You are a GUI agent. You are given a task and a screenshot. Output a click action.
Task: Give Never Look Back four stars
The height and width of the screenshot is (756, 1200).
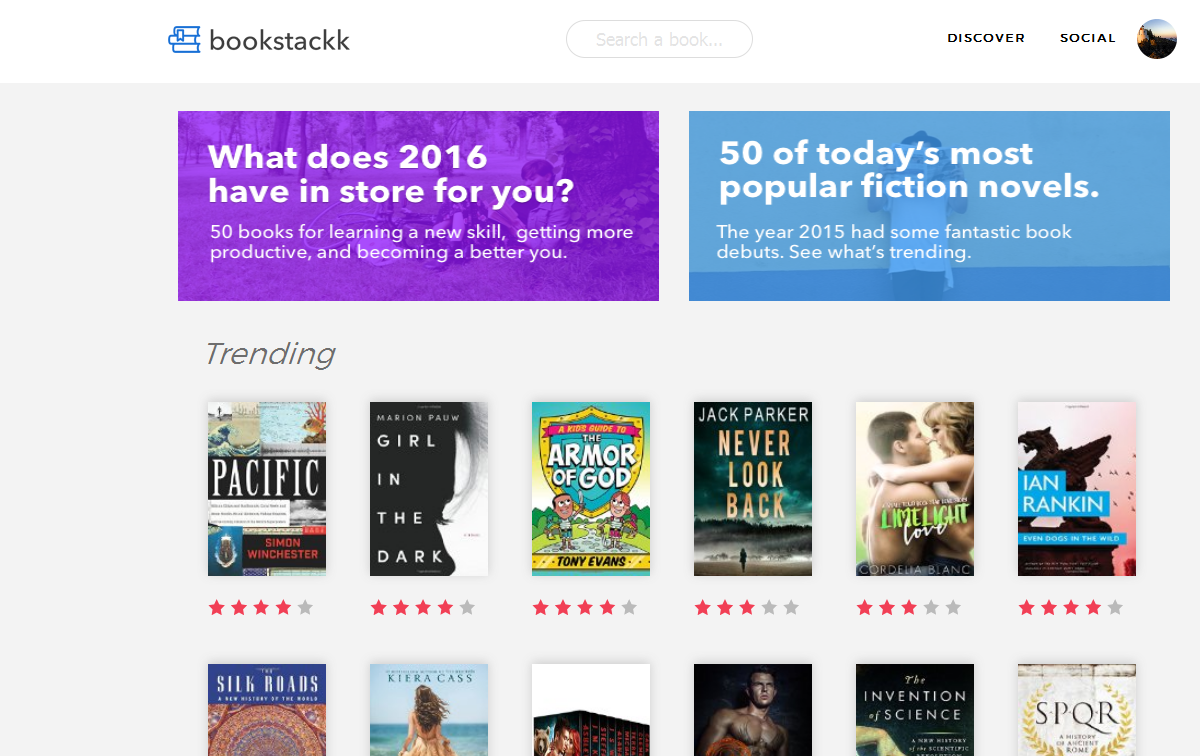tap(769, 607)
